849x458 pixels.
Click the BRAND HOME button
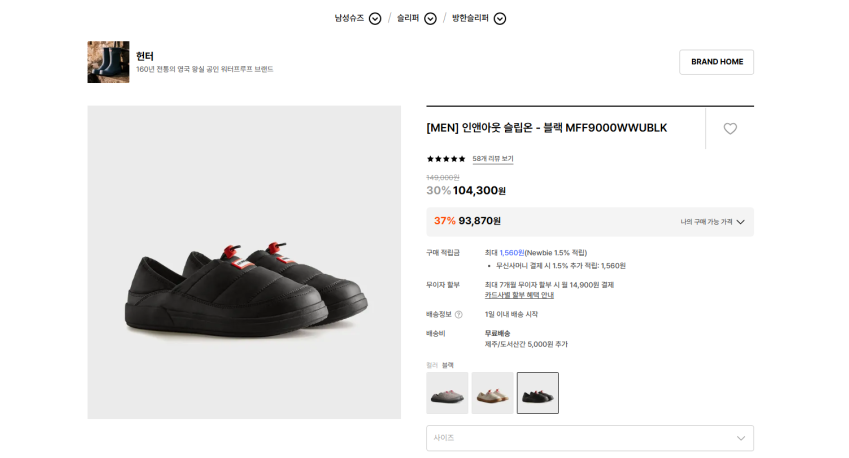coord(716,62)
